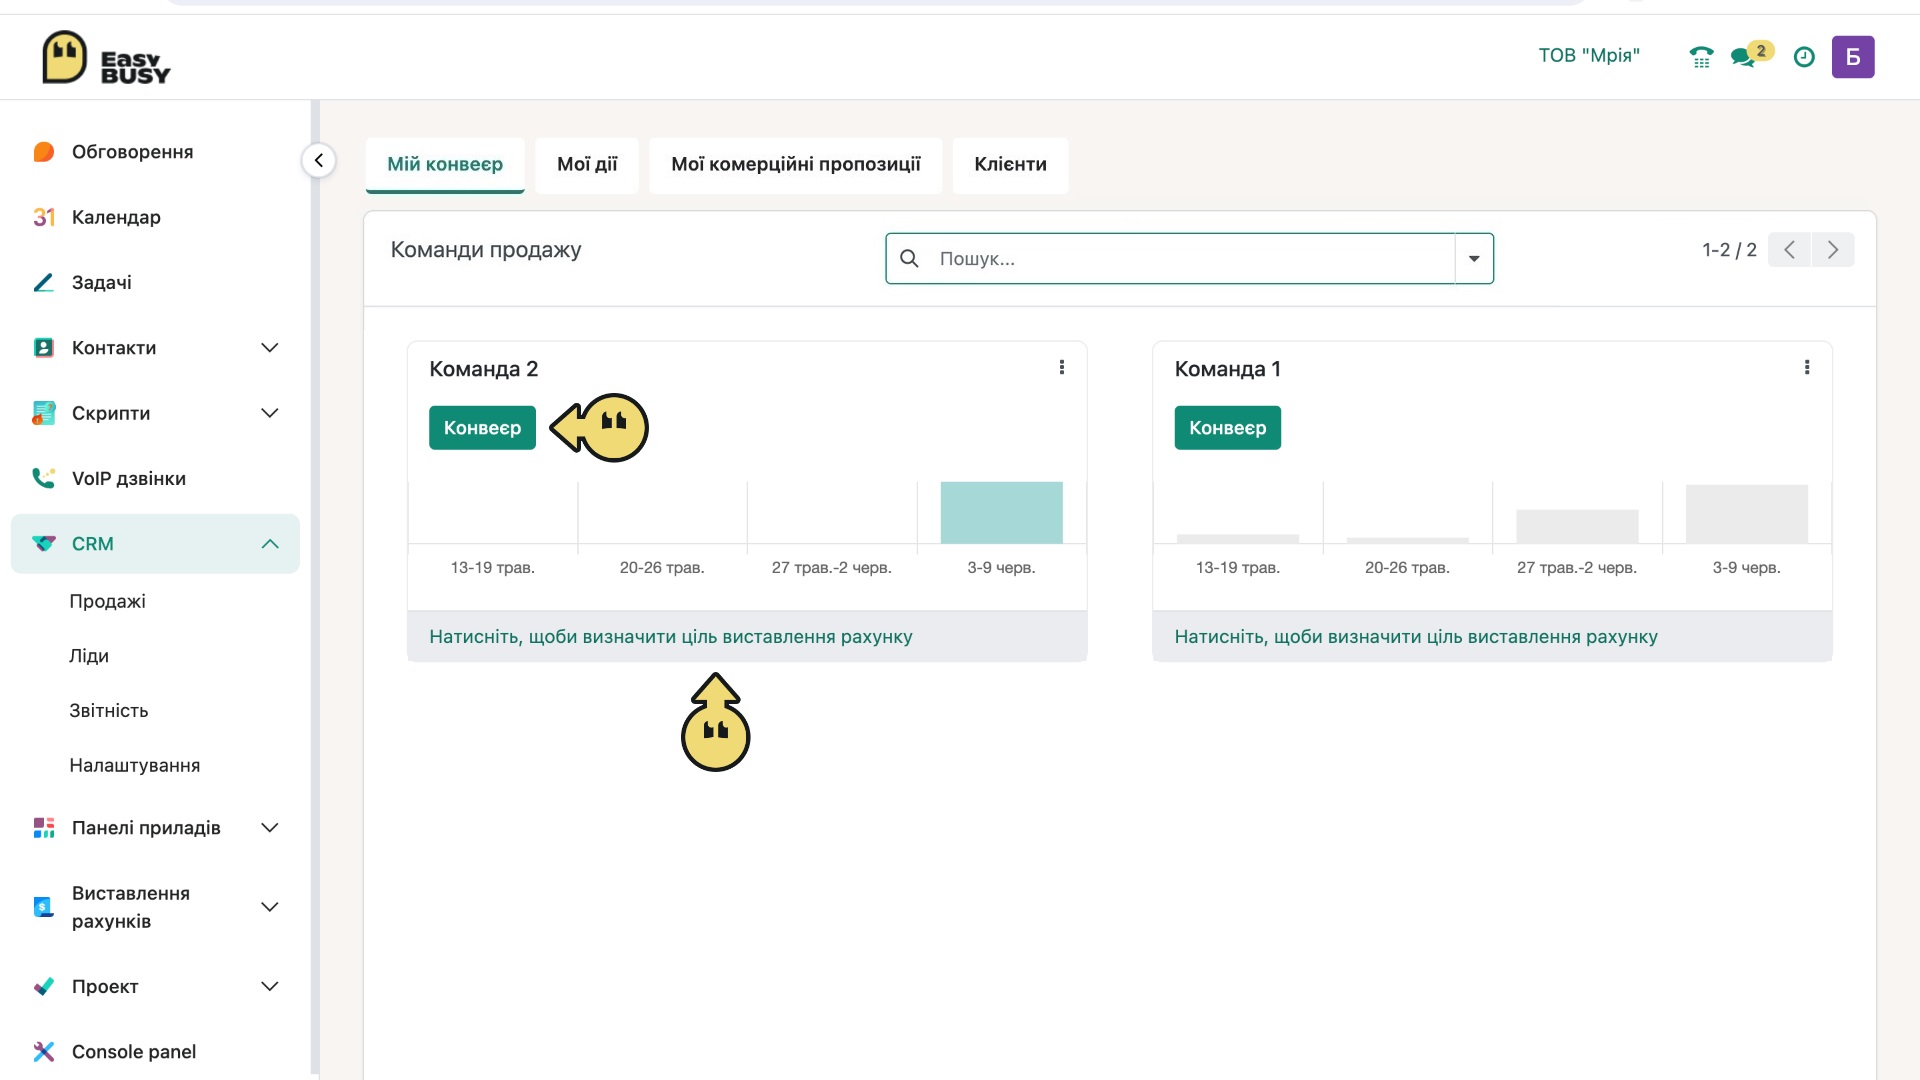
Task: Click the Проект checkmark icon
Action: pos(43,987)
